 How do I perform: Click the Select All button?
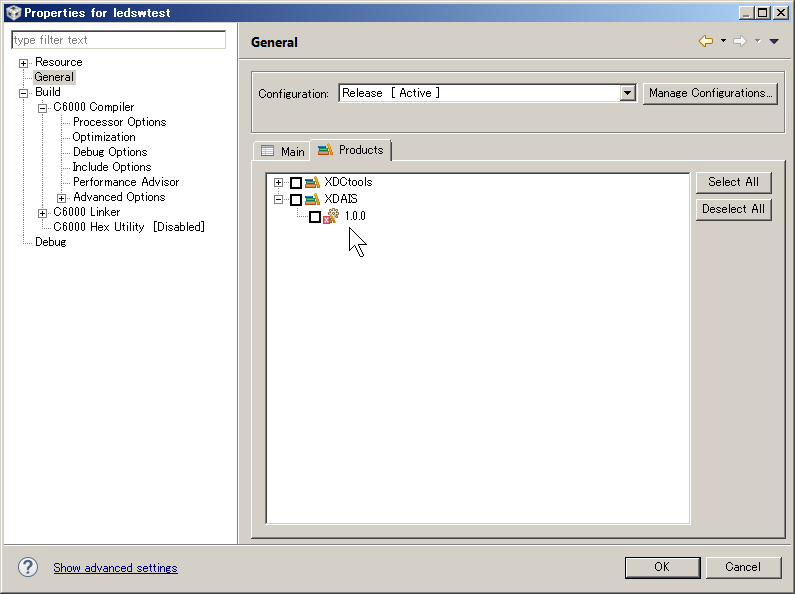point(733,182)
